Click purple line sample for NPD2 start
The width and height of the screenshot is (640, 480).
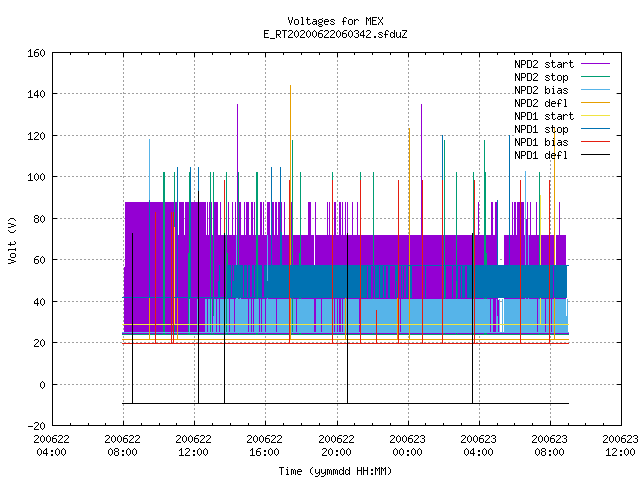coord(595,64)
